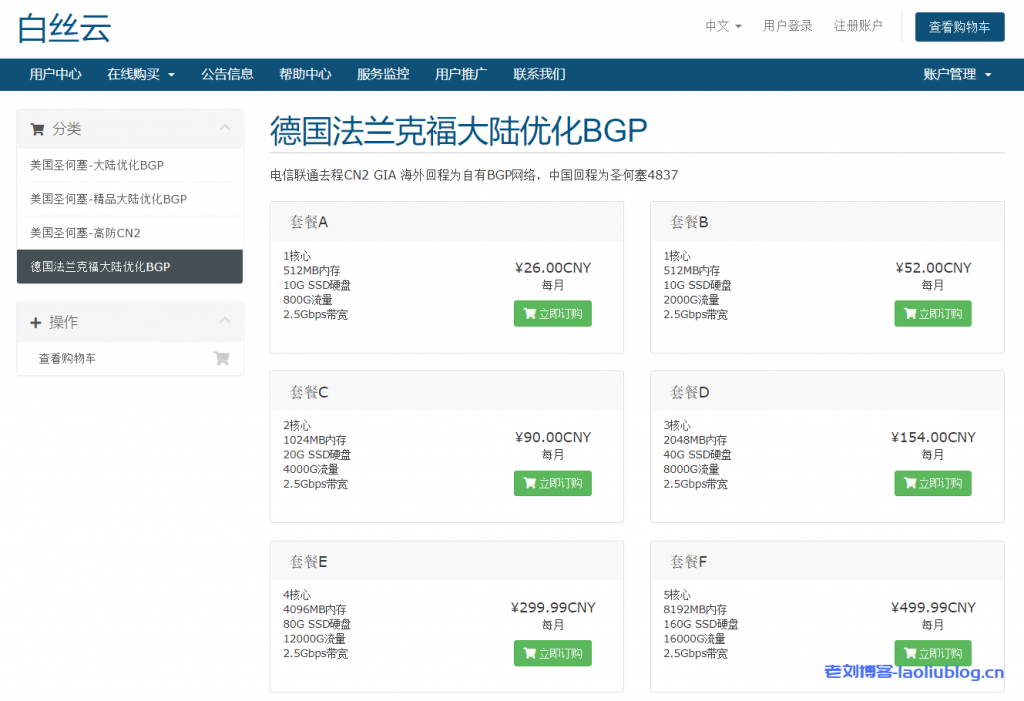The image size is (1024, 701).
Task: Switch to the 用户中心 menu item
Action: [x=55, y=74]
